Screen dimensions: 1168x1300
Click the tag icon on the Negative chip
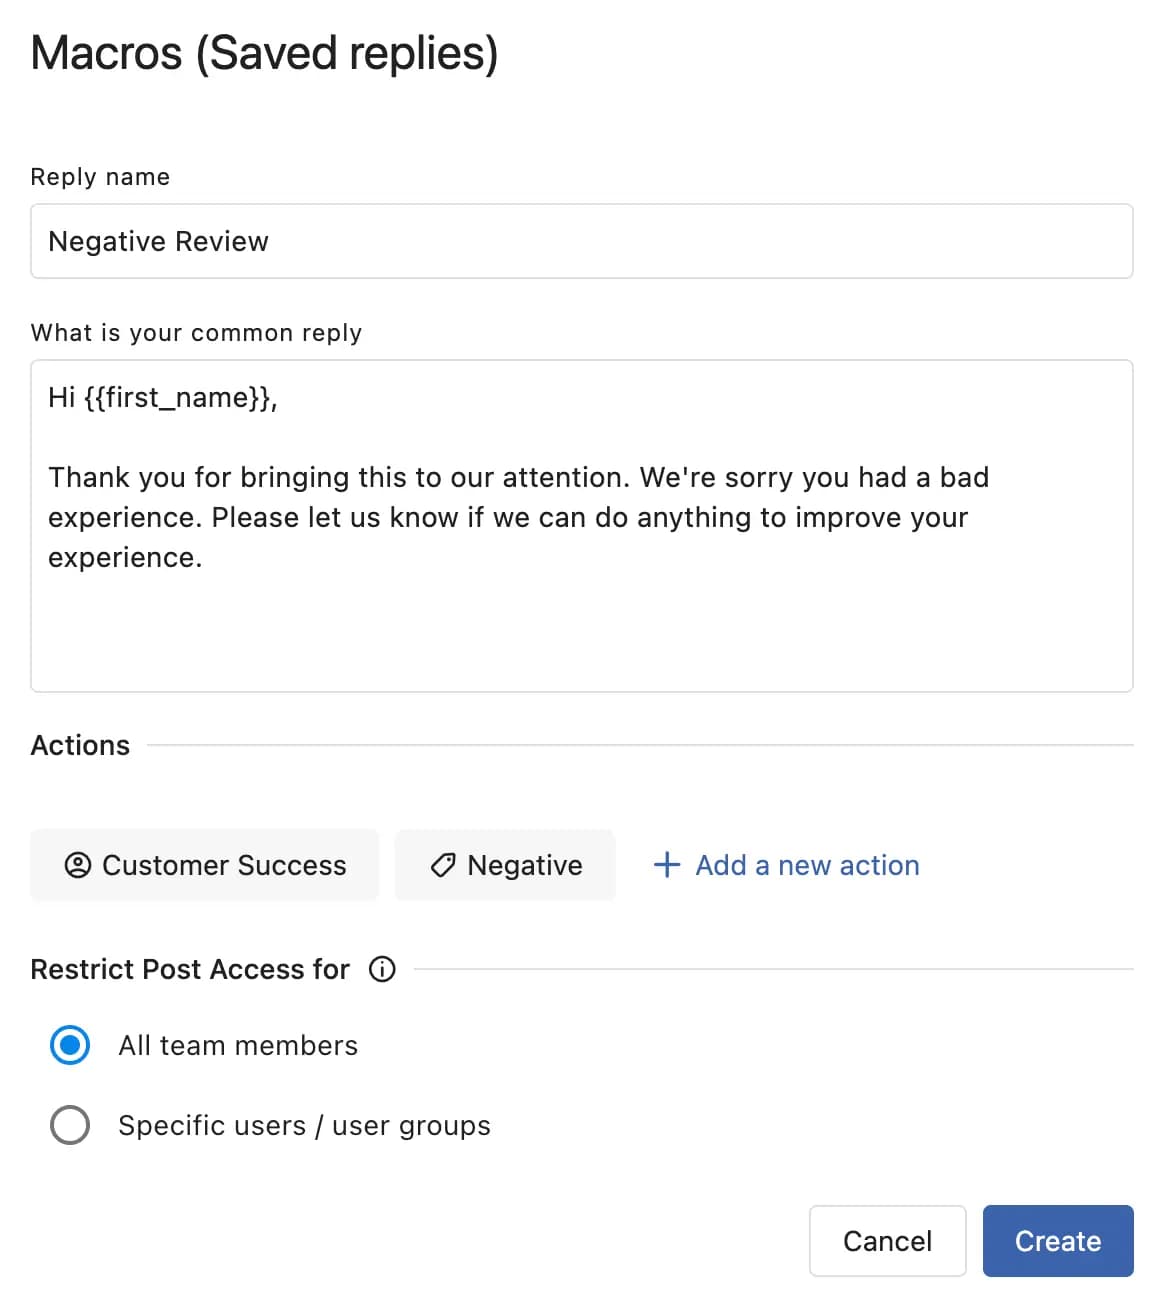coord(443,865)
